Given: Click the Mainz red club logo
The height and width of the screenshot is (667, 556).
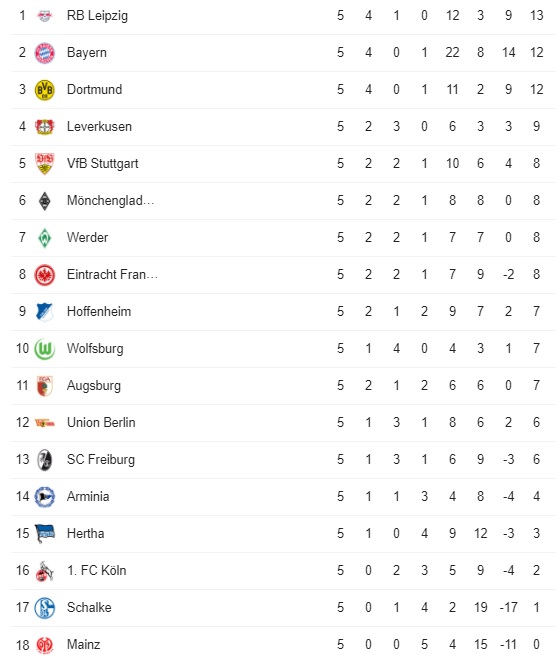Looking at the screenshot, I should [45, 644].
